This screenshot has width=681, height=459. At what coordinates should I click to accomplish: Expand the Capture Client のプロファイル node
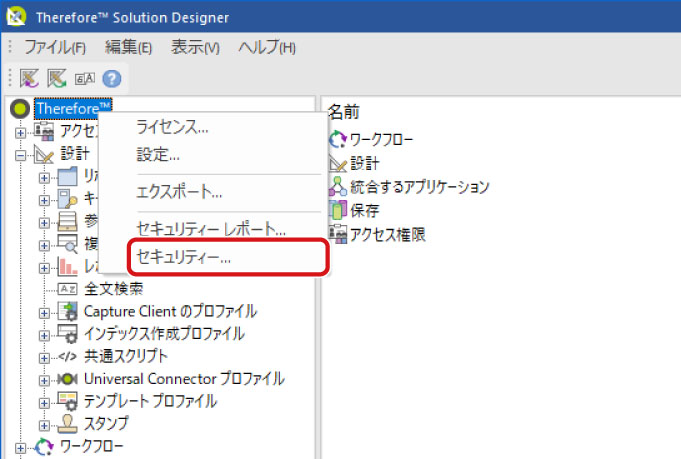tap(44, 312)
